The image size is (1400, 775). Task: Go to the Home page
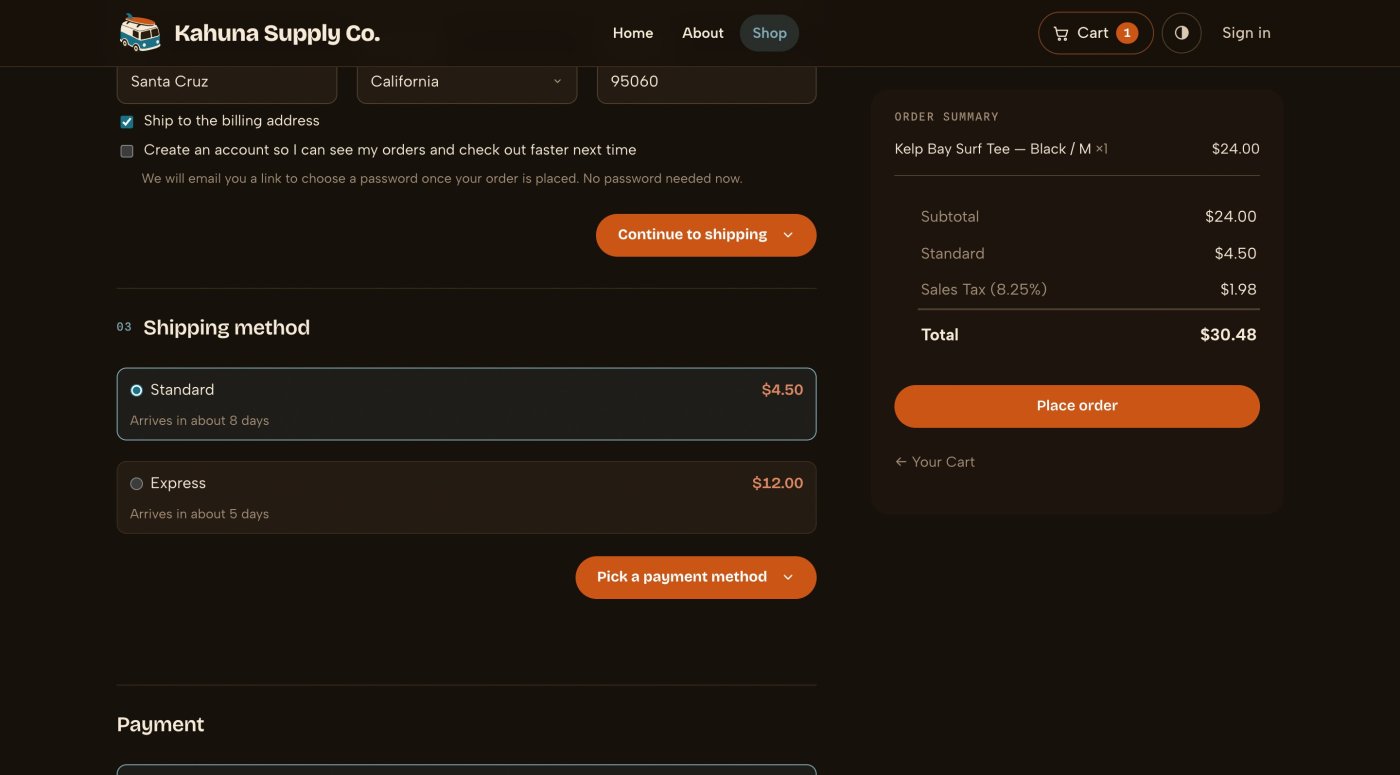point(633,33)
